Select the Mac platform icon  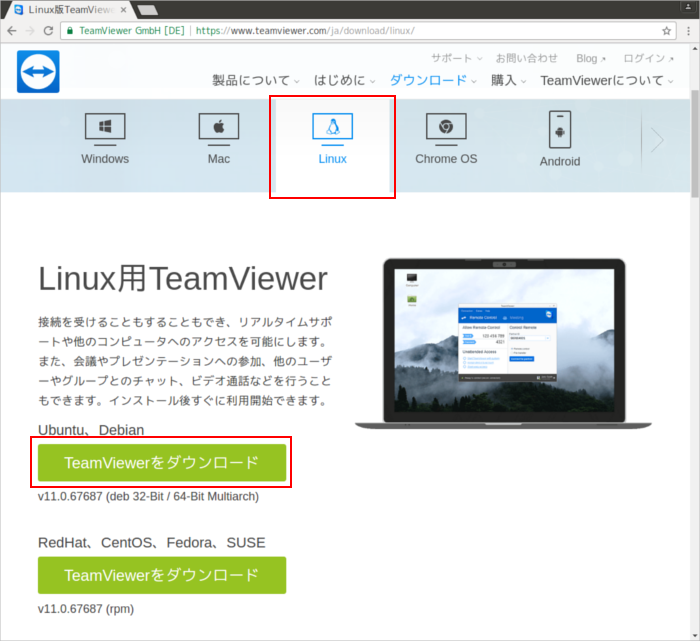coord(219,129)
